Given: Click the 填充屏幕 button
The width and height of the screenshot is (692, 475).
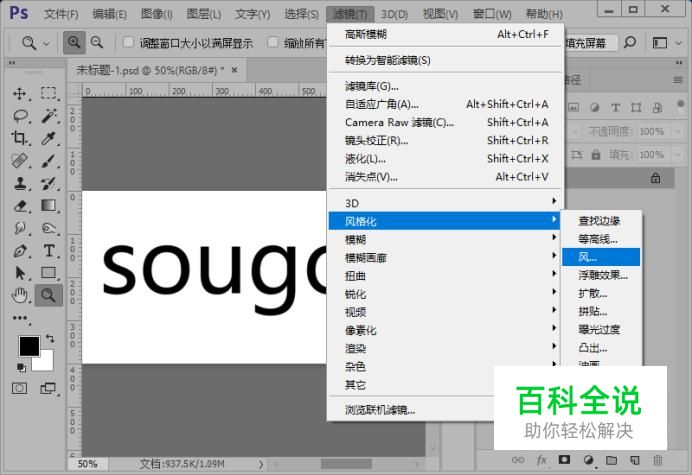Looking at the screenshot, I should tap(590, 43).
